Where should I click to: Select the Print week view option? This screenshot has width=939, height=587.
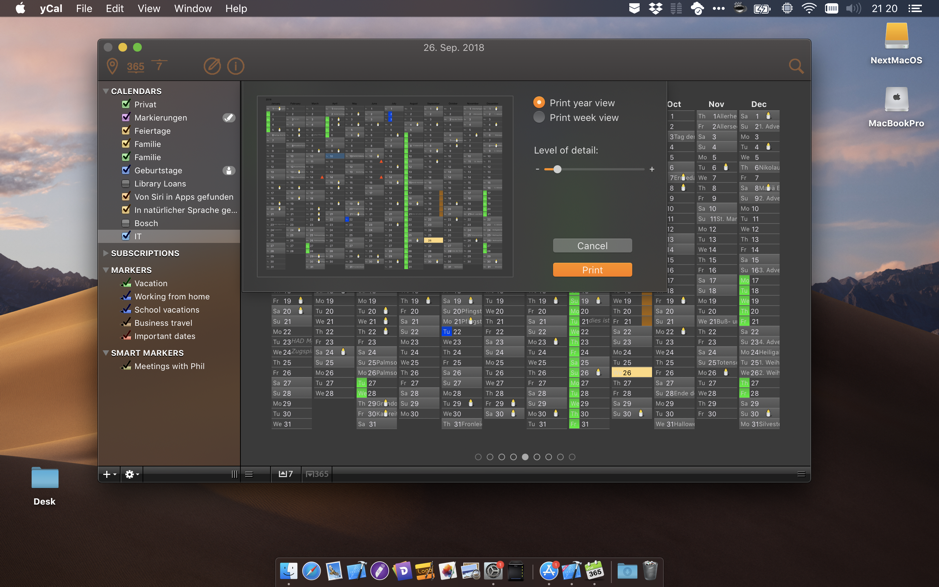pyautogui.click(x=538, y=116)
